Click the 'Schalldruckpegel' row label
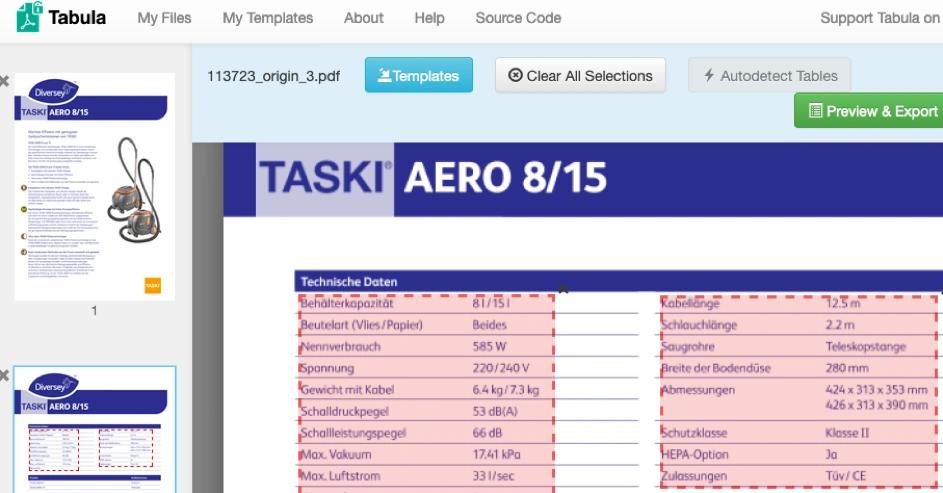 [345, 411]
